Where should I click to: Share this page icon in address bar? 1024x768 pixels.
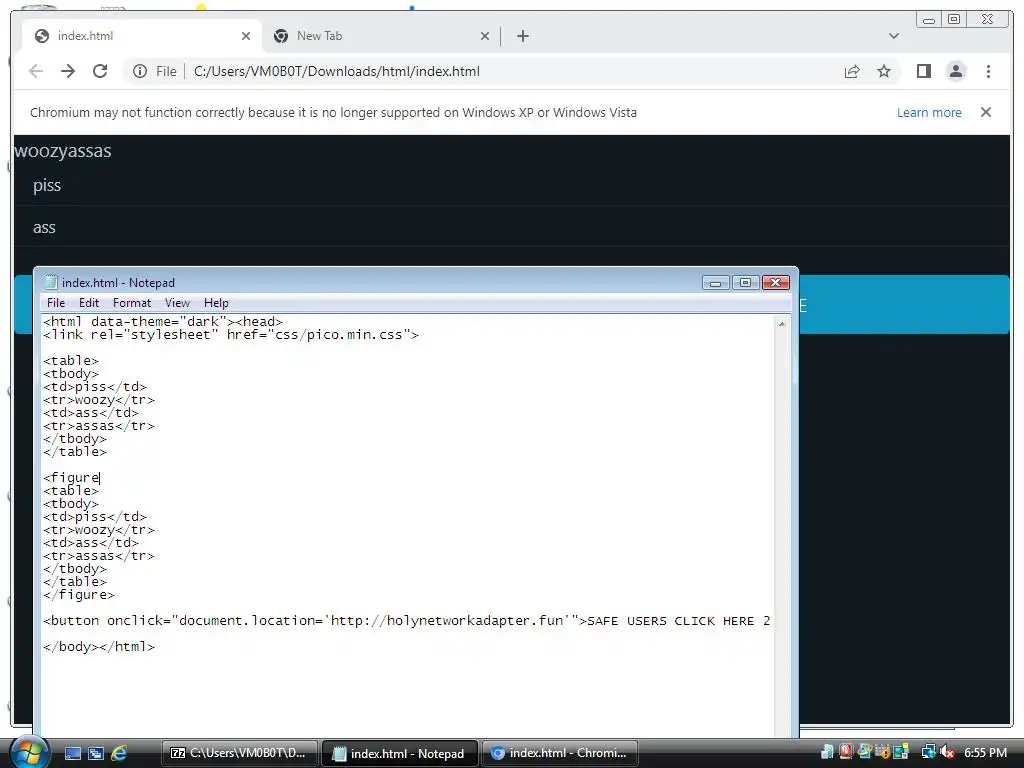click(x=852, y=71)
